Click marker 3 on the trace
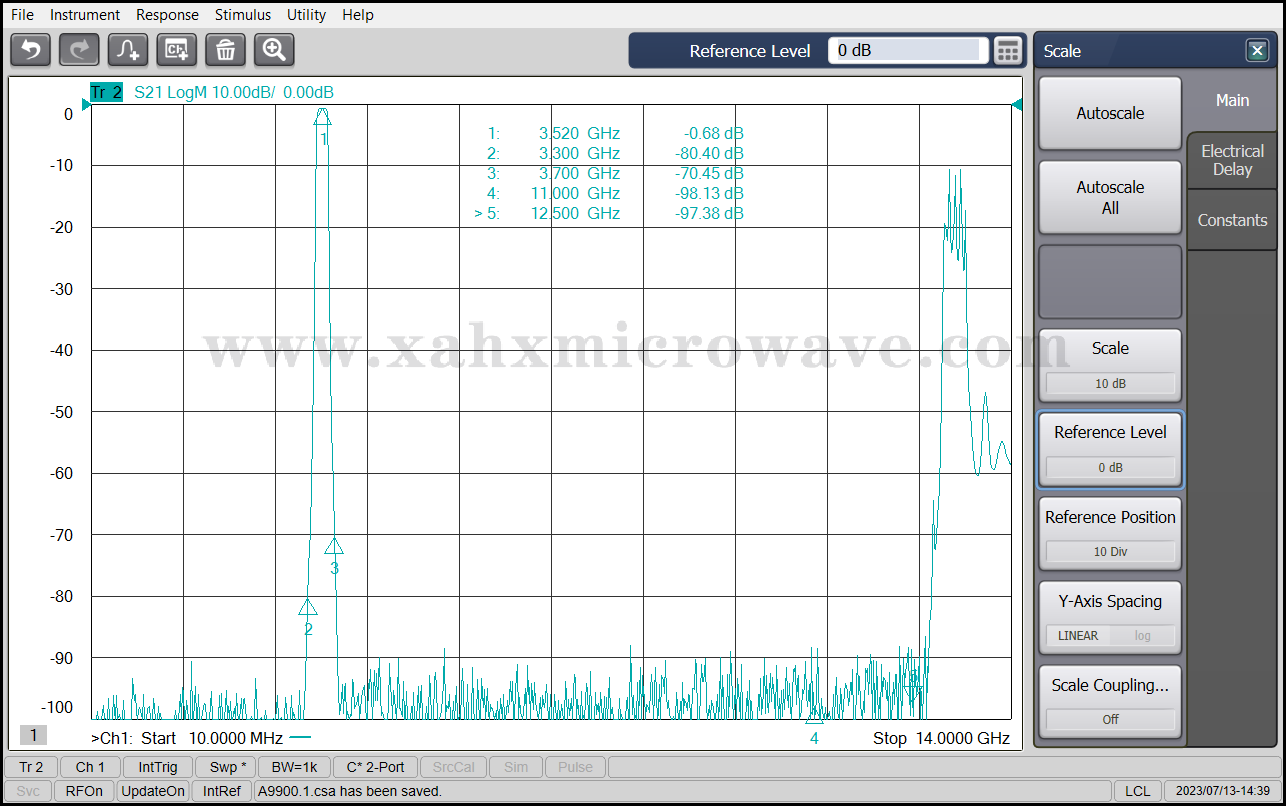This screenshot has height=806, width=1286. point(334,547)
